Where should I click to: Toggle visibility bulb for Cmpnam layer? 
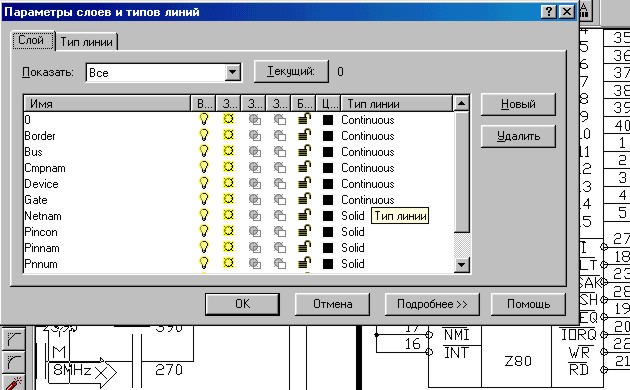(204, 167)
